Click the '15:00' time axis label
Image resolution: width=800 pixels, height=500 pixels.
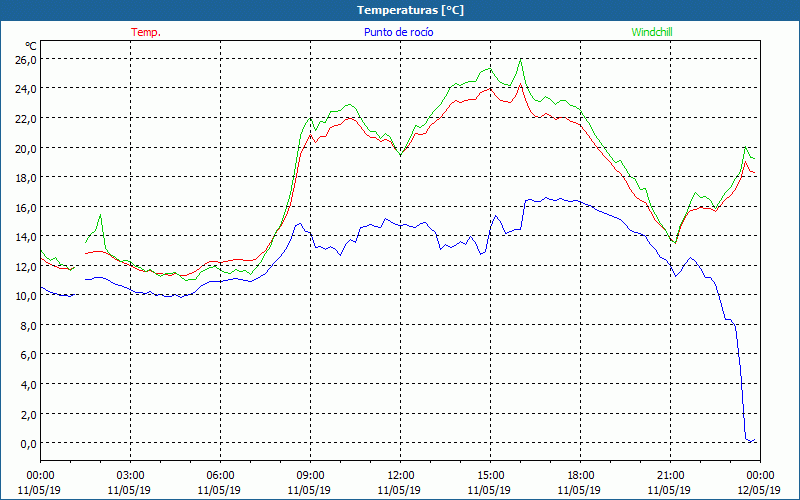click(x=490, y=475)
